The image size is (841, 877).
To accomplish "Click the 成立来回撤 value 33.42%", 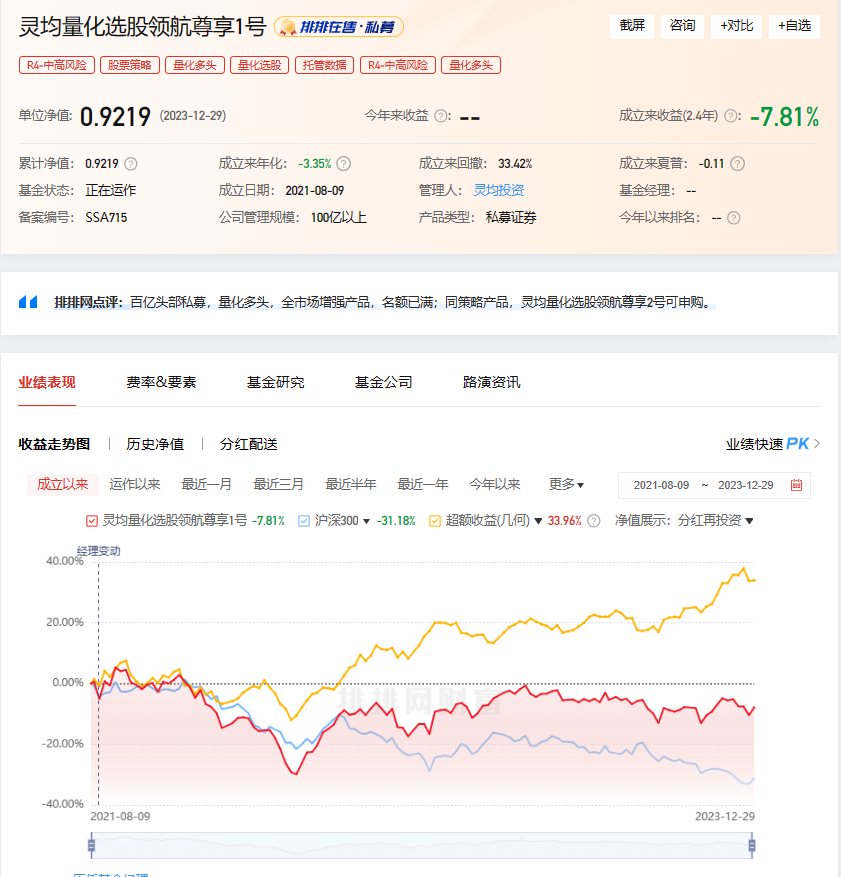I will point(515,164).
